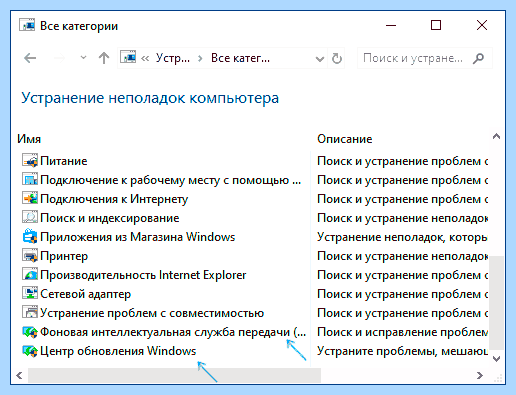Click the address bar control panel icon
This screenshot has width=516, height=395.
click(128, 57)
